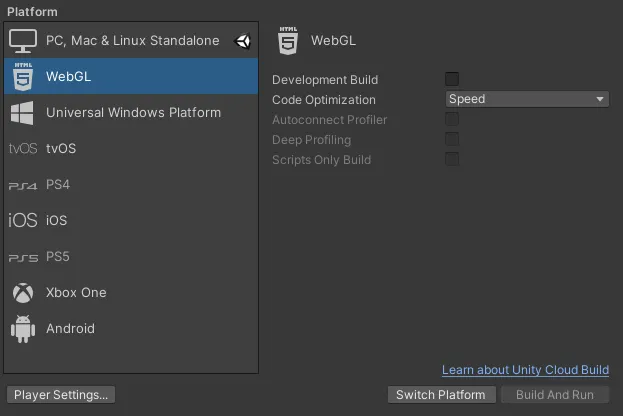The width and height of the screenshot is (623, 416).
Task: Toggle the Deep Profiling checkbox
Action: 452,140
